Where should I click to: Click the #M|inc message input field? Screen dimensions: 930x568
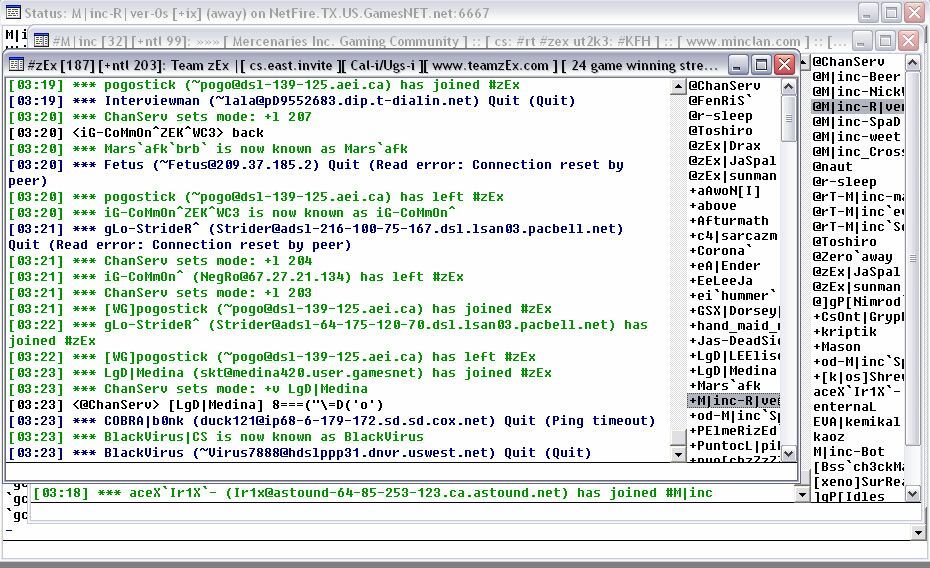click(x=472, y=513)
